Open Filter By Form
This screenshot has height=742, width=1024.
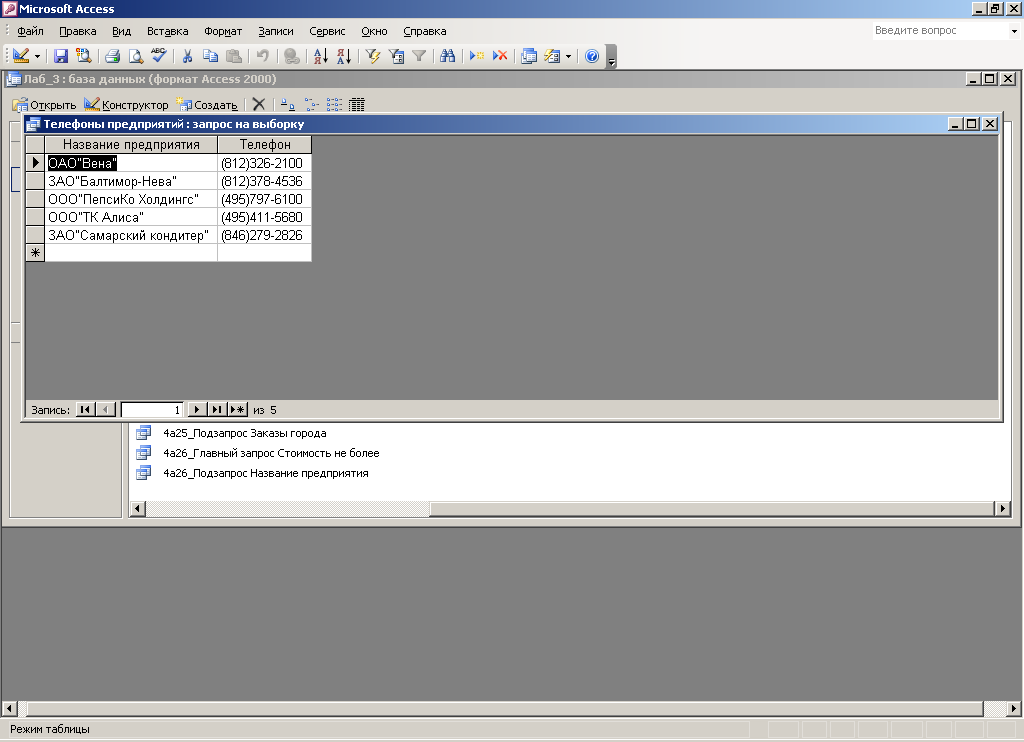(396, 56)
